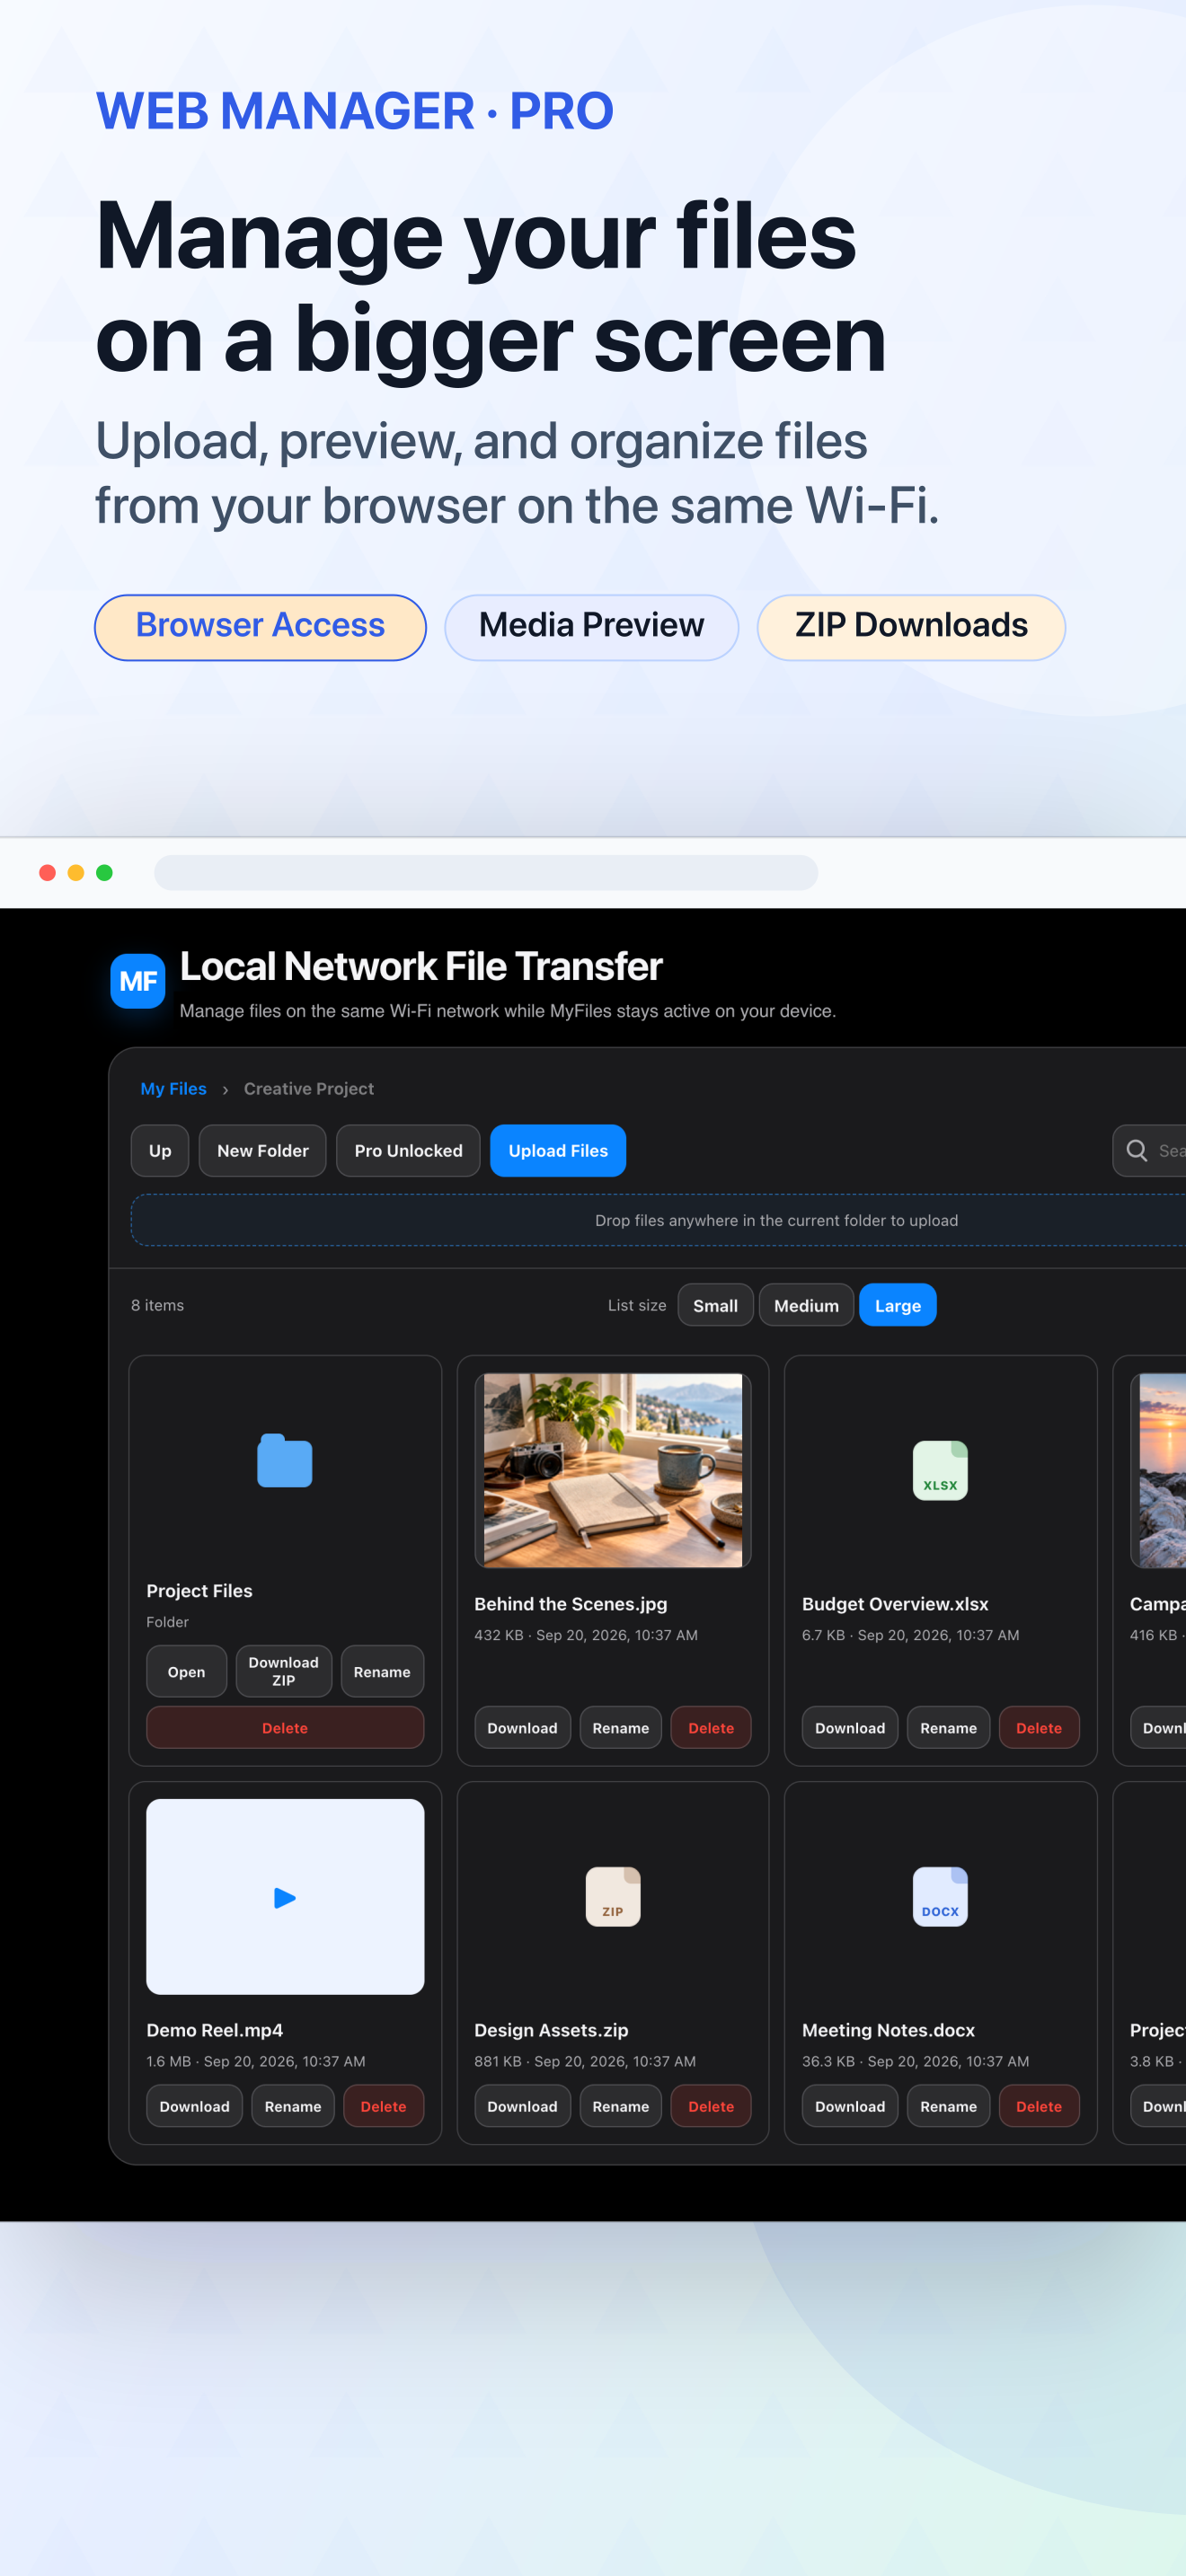Viewport: 1186px width, 2576px height.
Task: Delete Demo Reel.mp4
Action: tap(384, 2105)
